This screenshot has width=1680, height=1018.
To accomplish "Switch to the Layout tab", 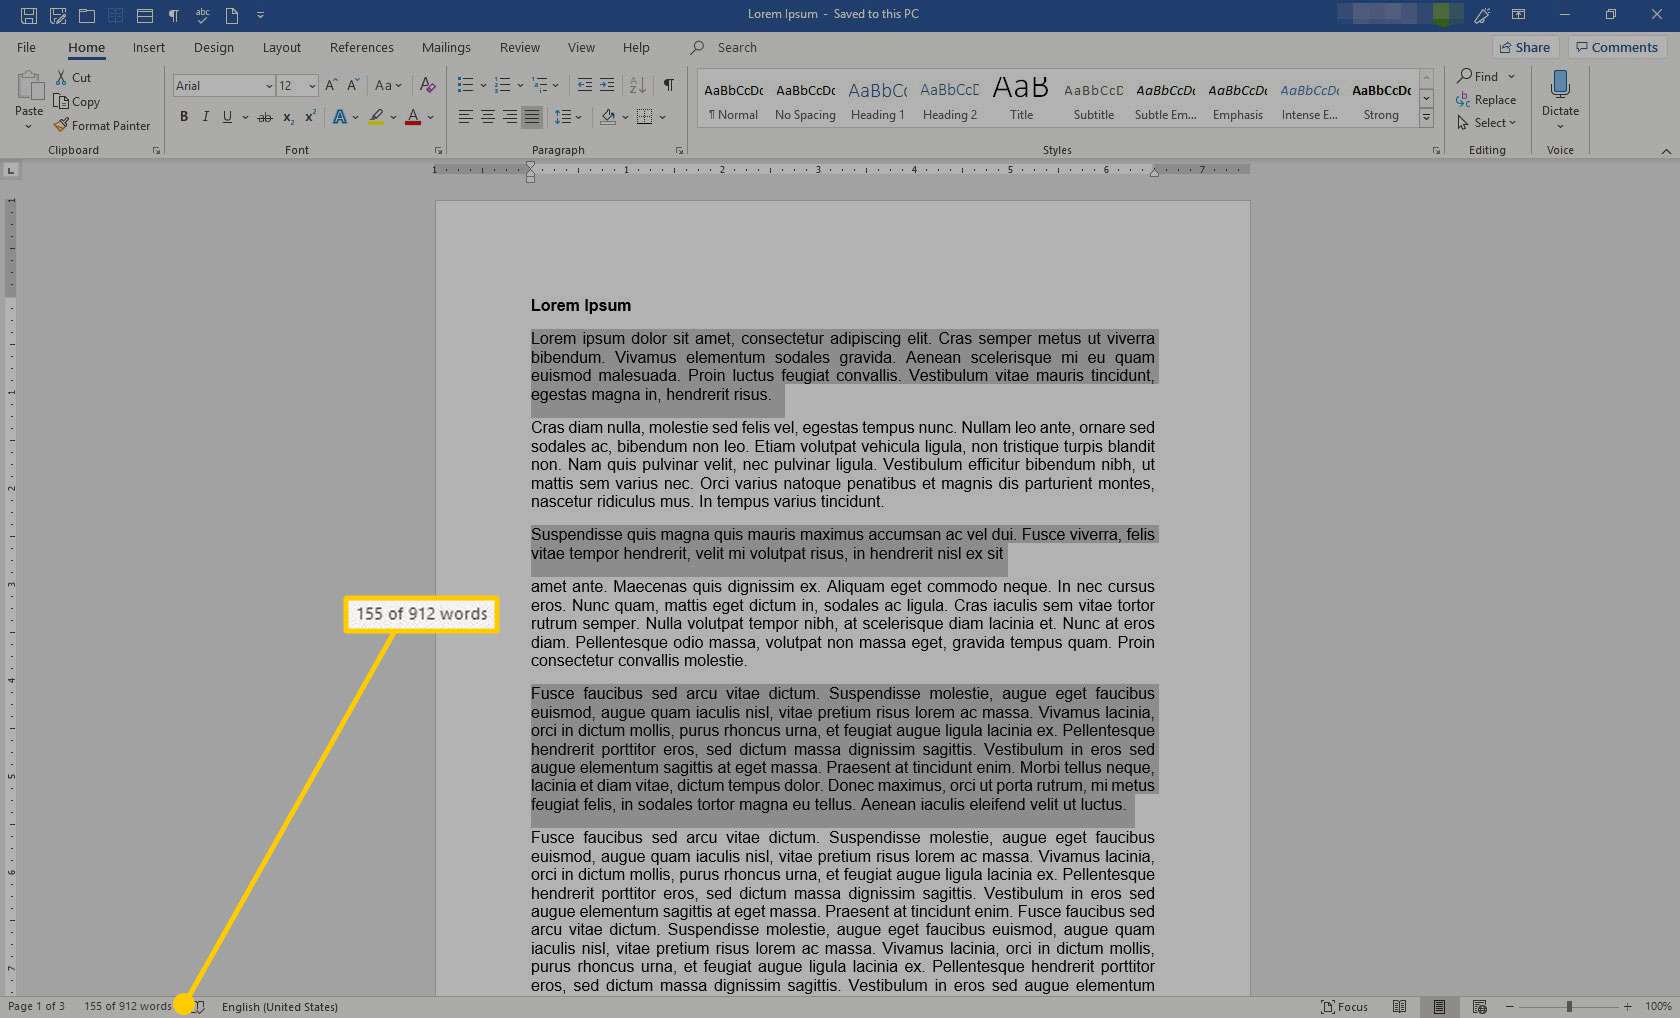I will click(282, 47).
